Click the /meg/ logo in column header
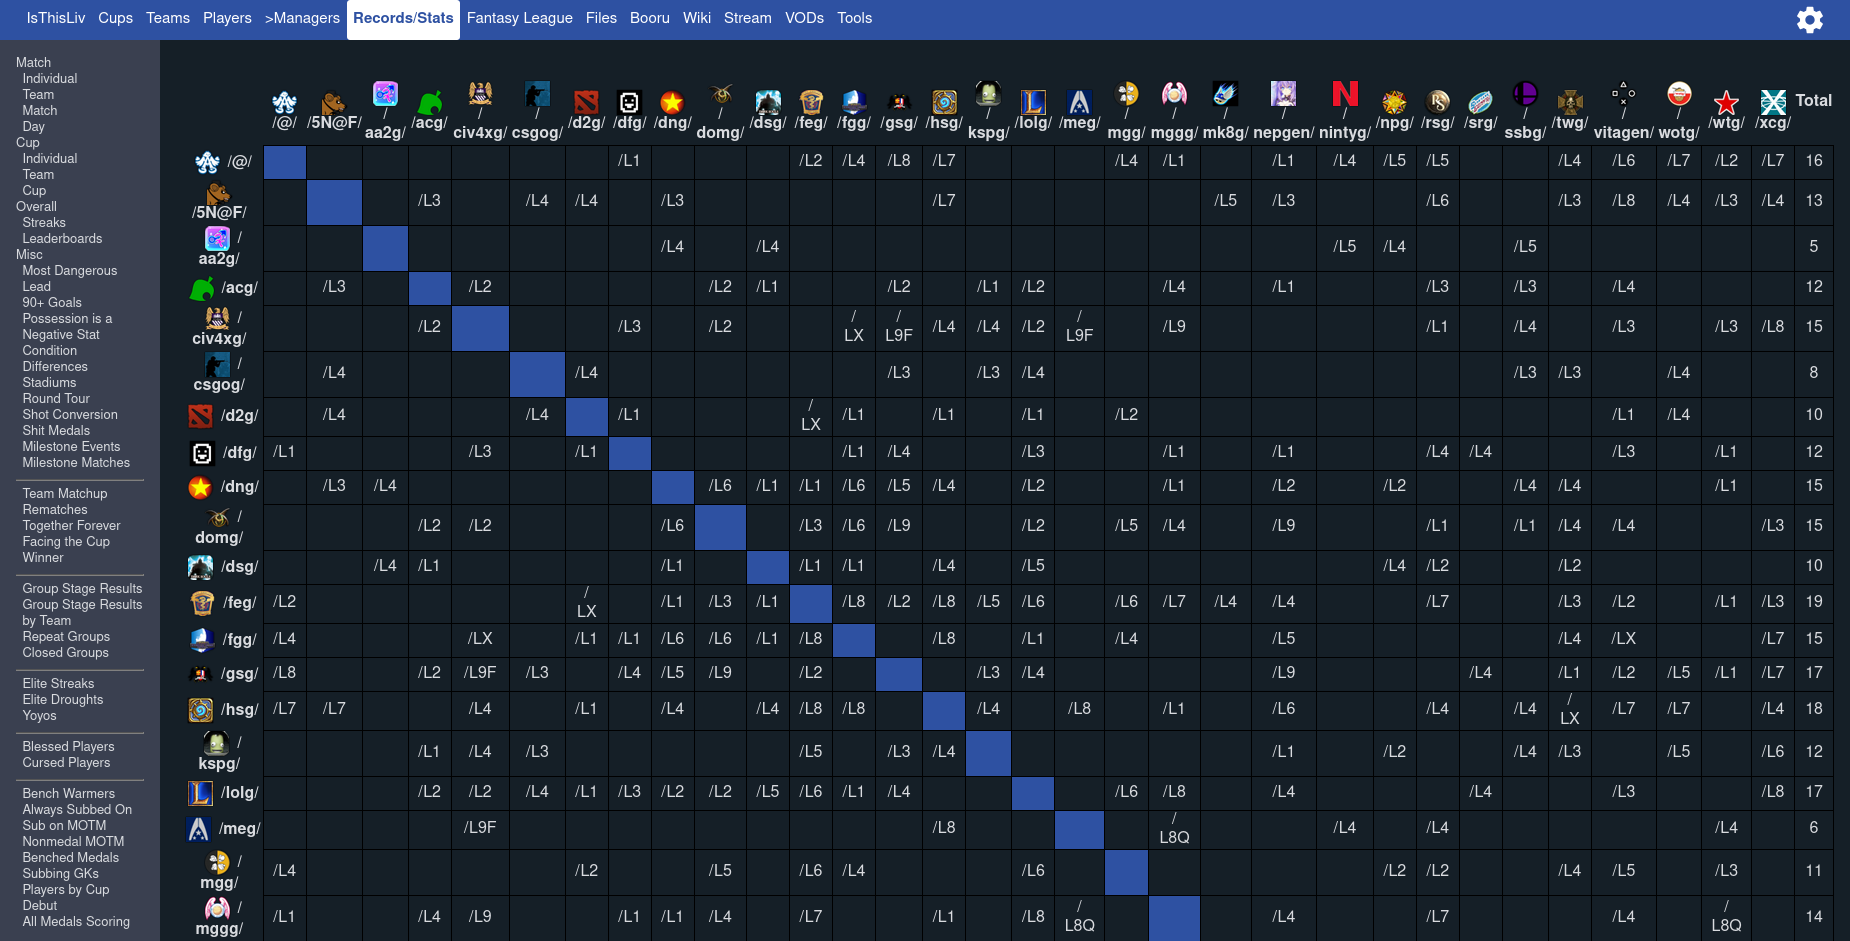1850x941 pixels. tap(1079, 102)
